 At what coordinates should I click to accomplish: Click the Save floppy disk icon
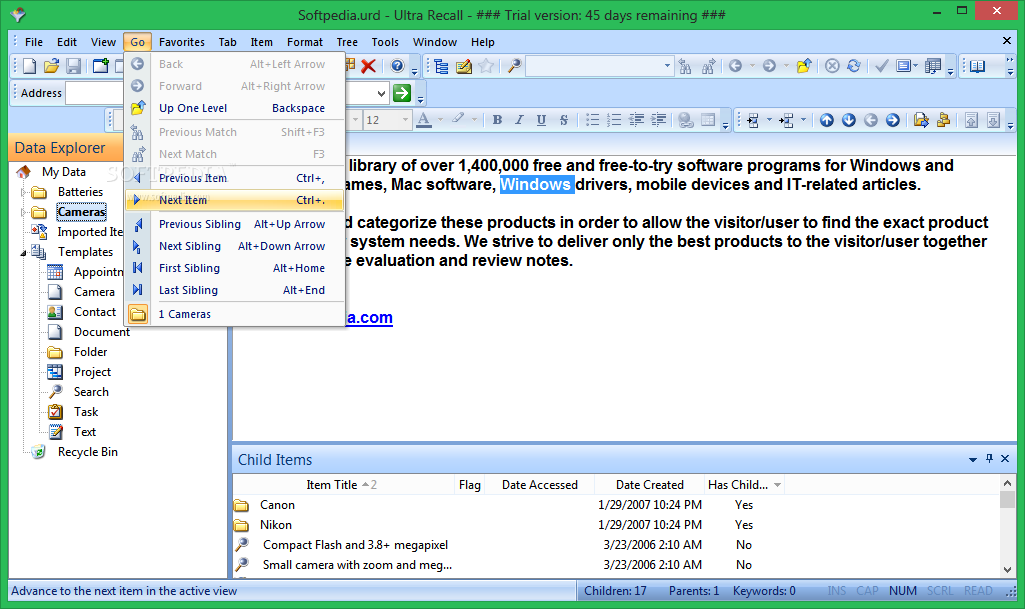[x=74, y=65]
